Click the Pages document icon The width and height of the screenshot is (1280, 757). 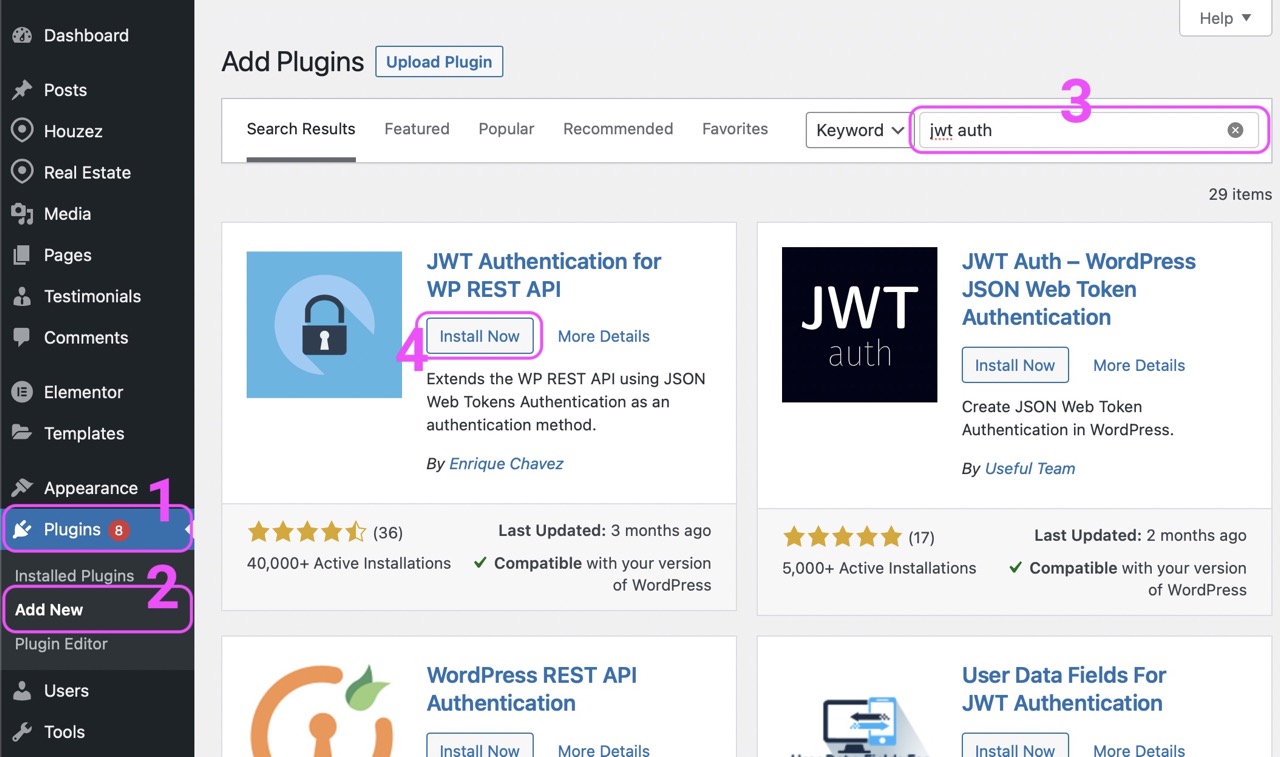22,255
